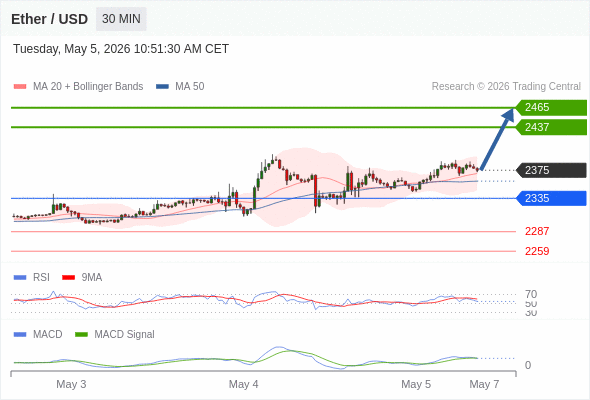
Task: Click the red 2287 support level label
Action: 537,231
